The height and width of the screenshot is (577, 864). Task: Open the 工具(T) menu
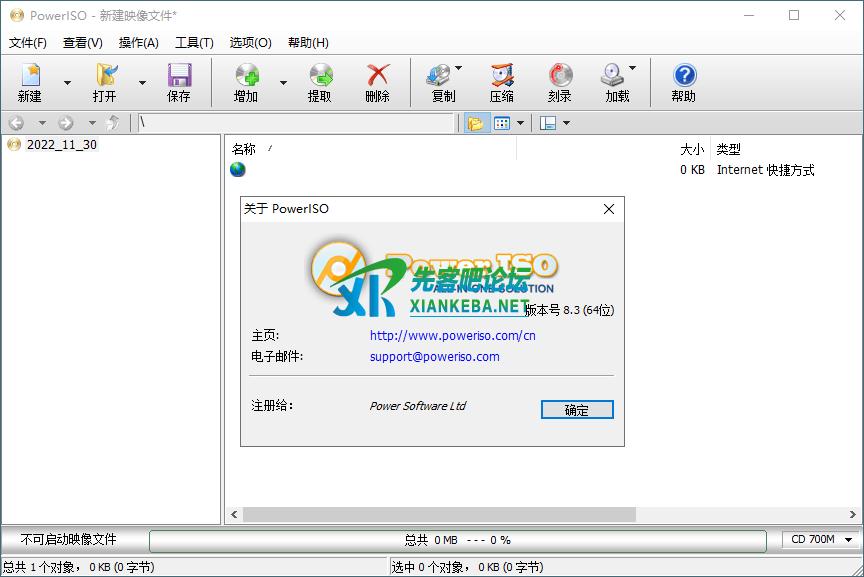194,43
